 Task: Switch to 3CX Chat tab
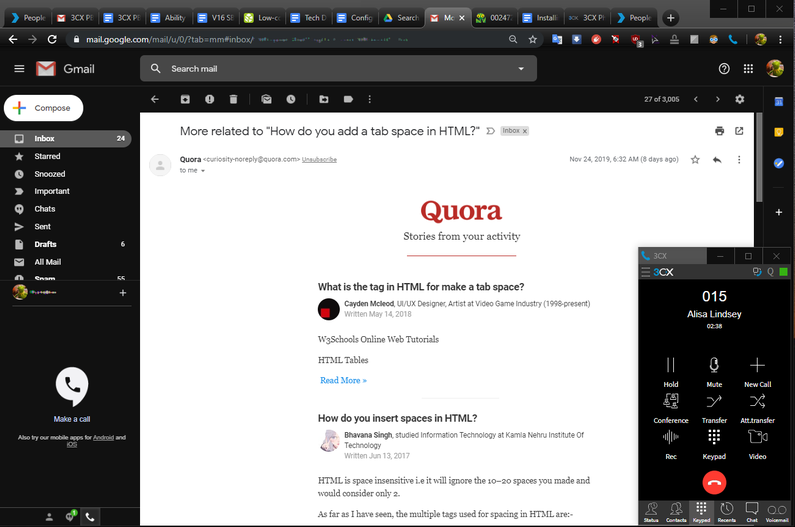(x=752, y=512)
